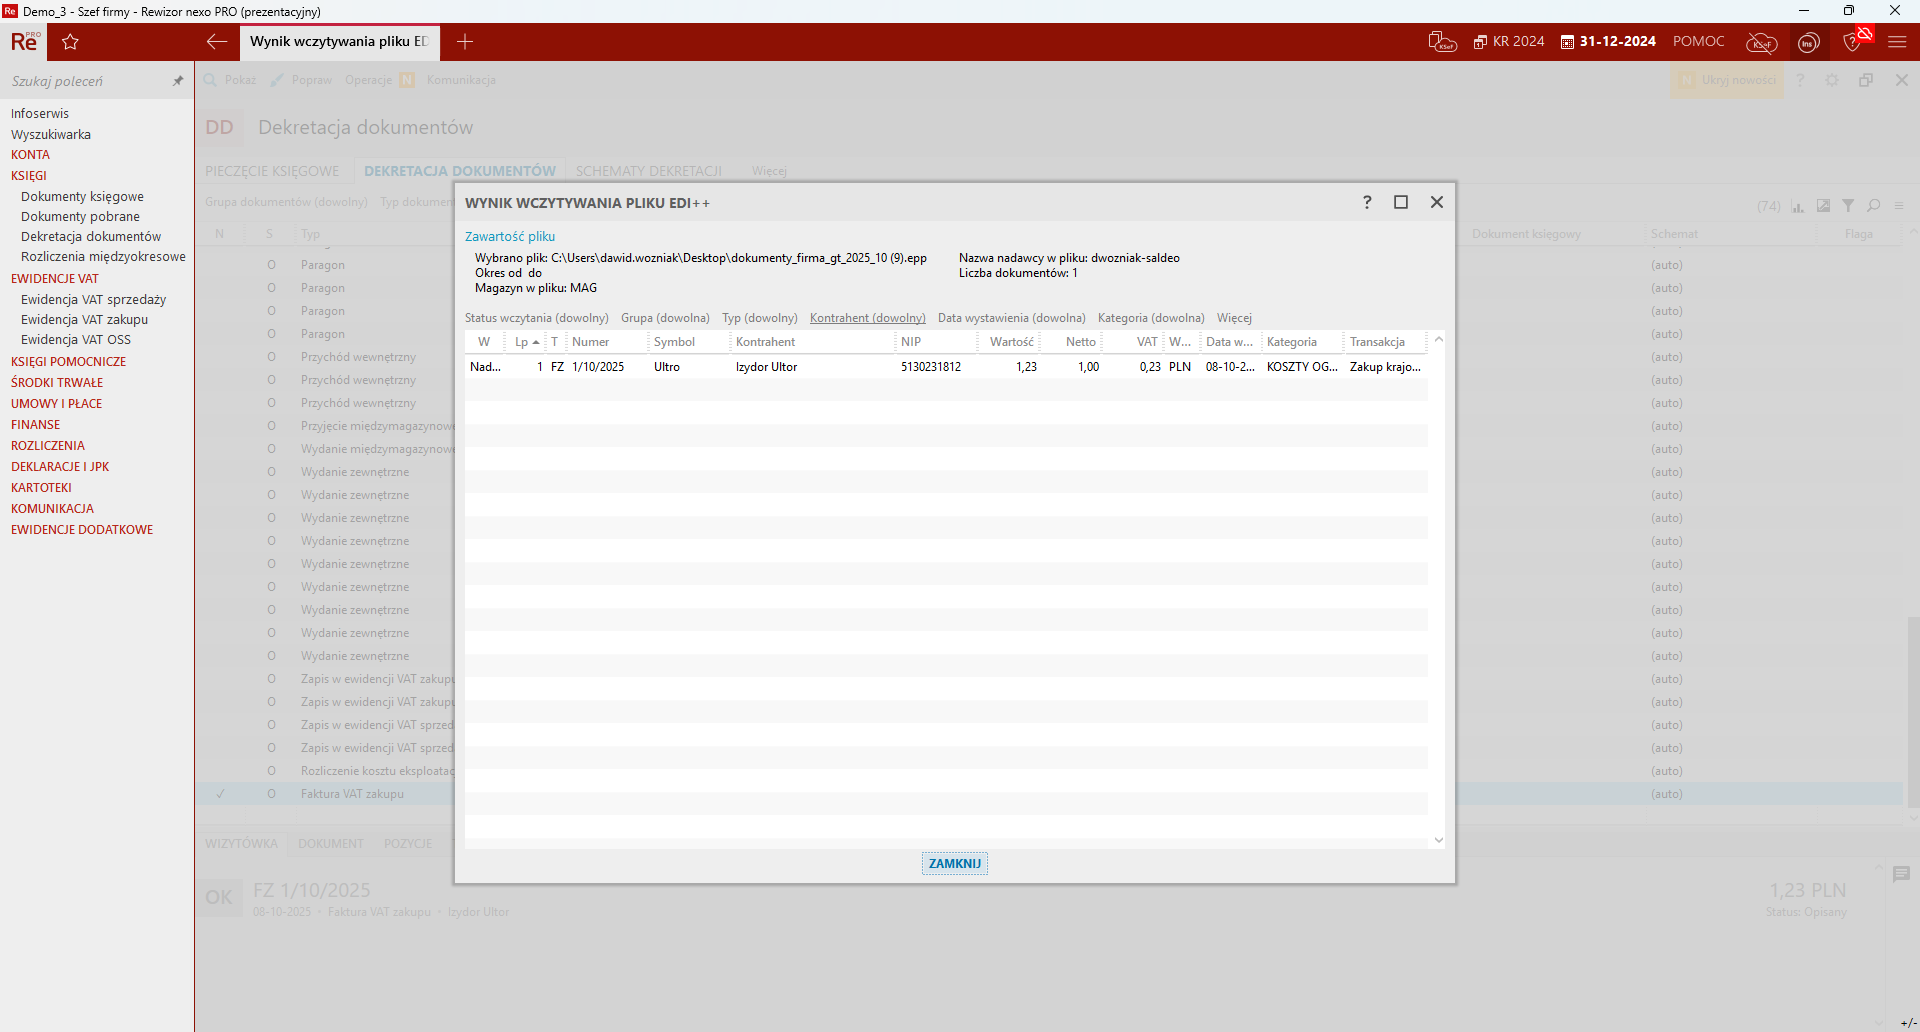Open Kategoria (dowolna) filter

(1151, 318)
